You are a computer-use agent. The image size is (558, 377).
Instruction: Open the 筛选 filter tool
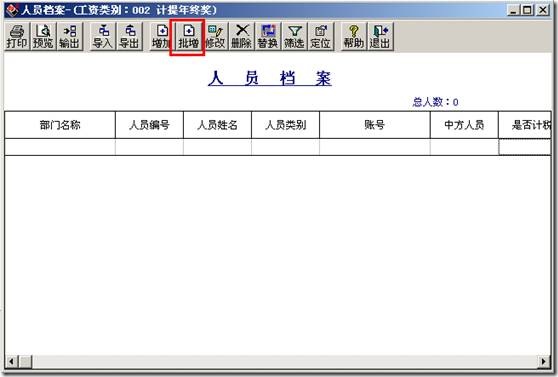[294, 36]
